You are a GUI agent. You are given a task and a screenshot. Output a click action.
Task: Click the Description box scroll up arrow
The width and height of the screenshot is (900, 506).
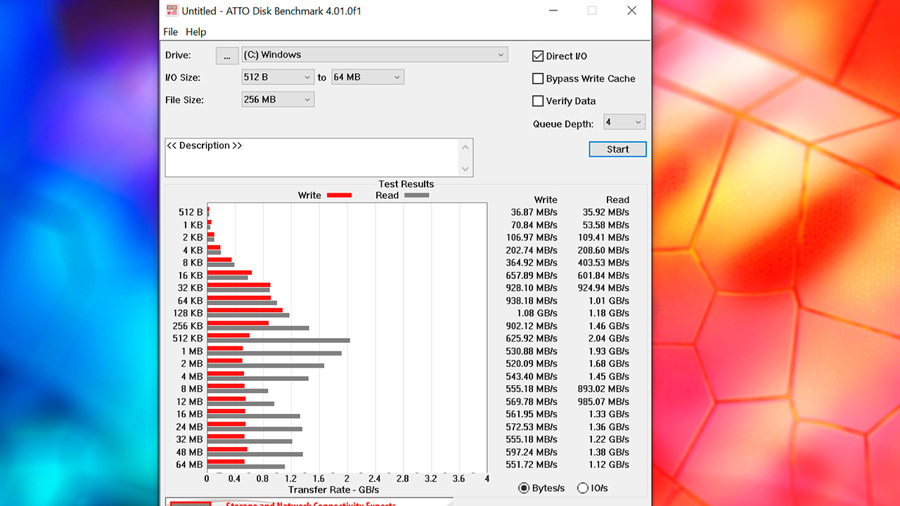tap(465, 147)
